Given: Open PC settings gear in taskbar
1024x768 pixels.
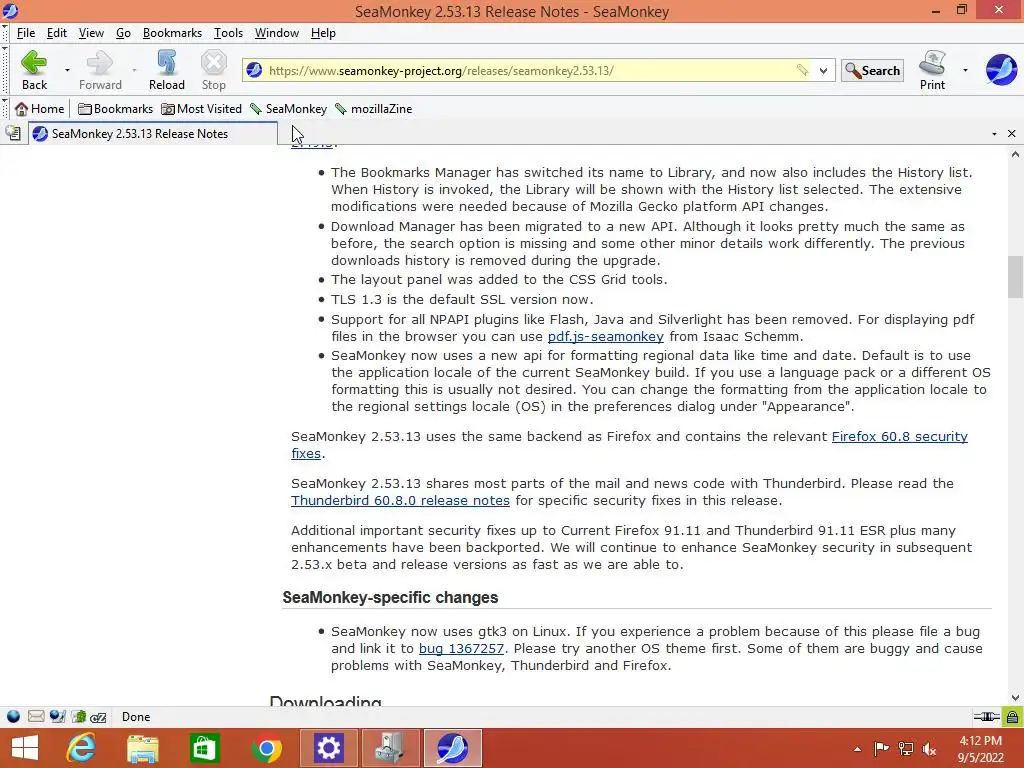Looking at the screenshot, I should [x=328, y=748].
